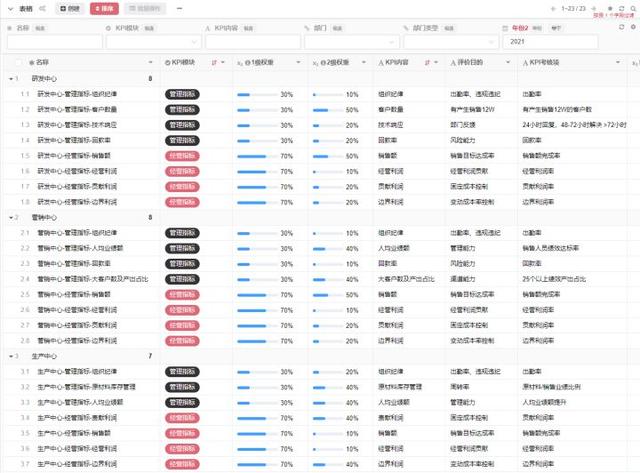
Task: Open the 名称 column header dropdown arrow
Action: [151, 62]
